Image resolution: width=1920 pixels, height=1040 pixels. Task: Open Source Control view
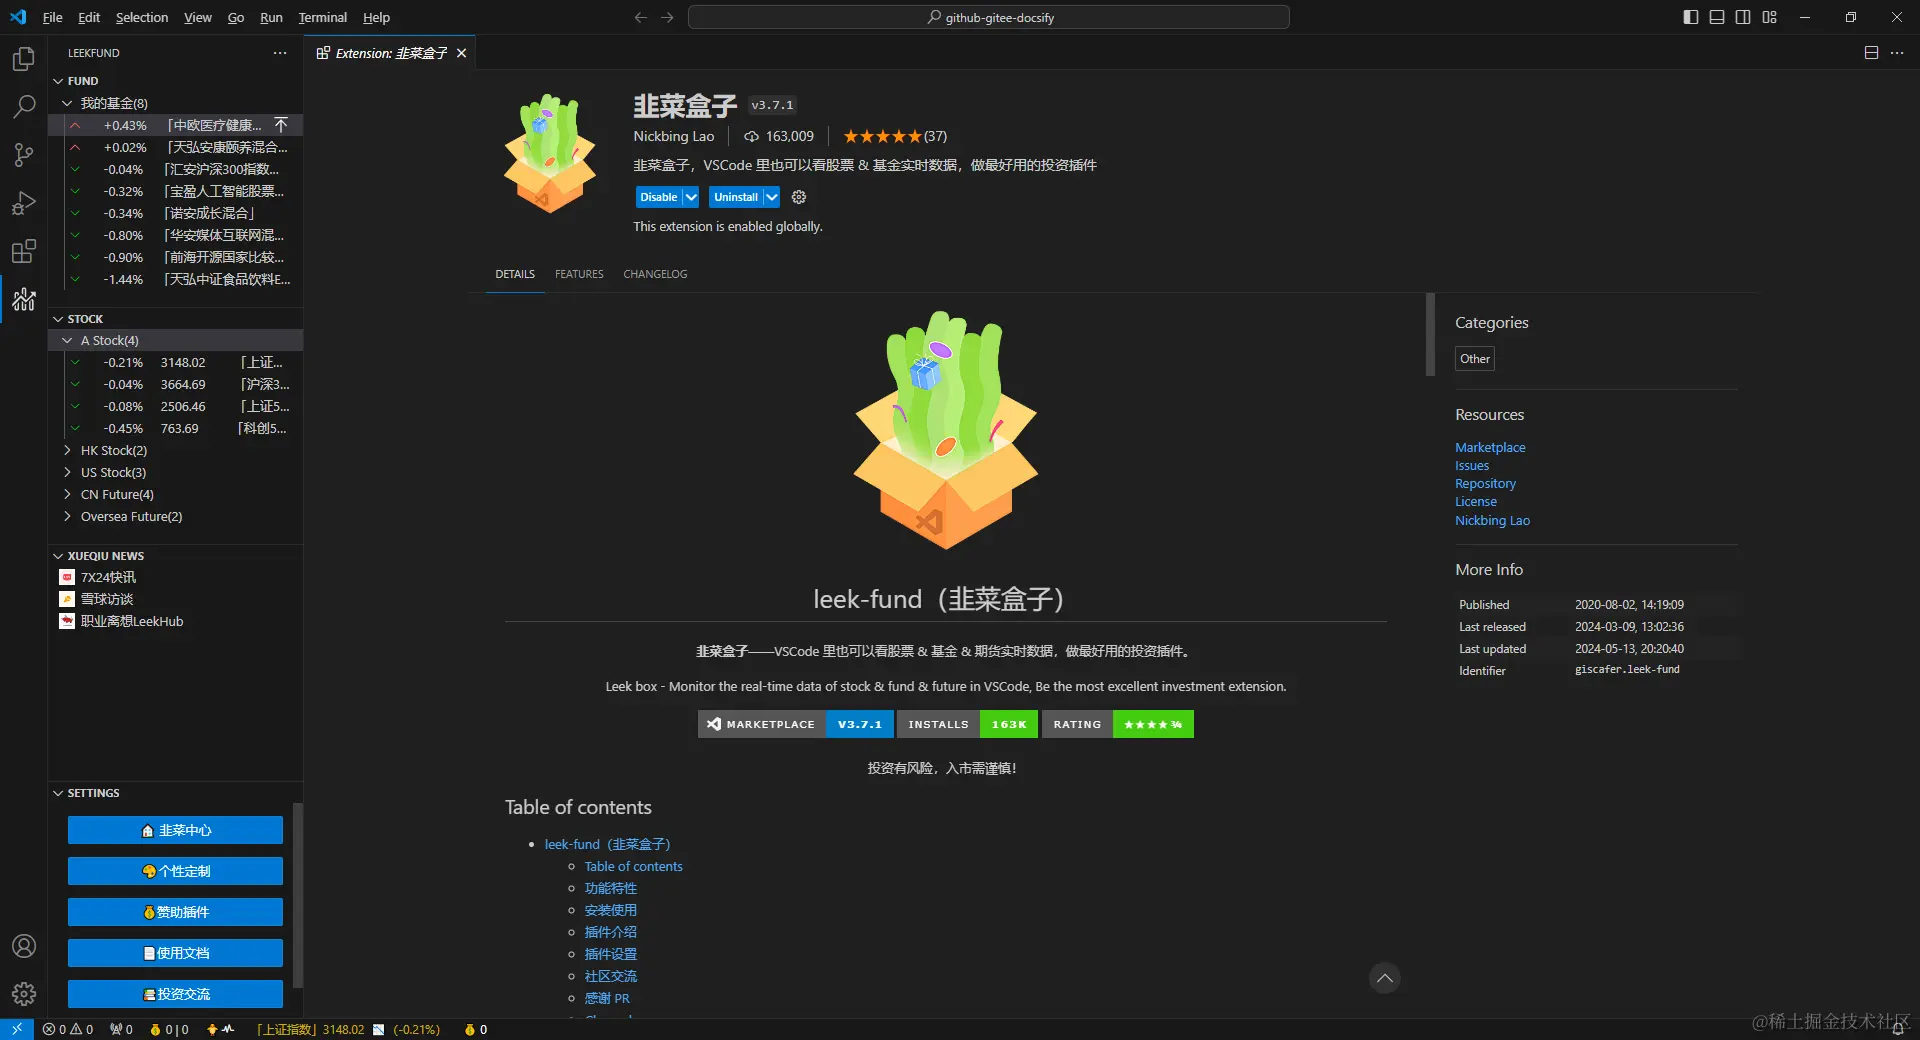pyautogui.click(x=24, y=155)
